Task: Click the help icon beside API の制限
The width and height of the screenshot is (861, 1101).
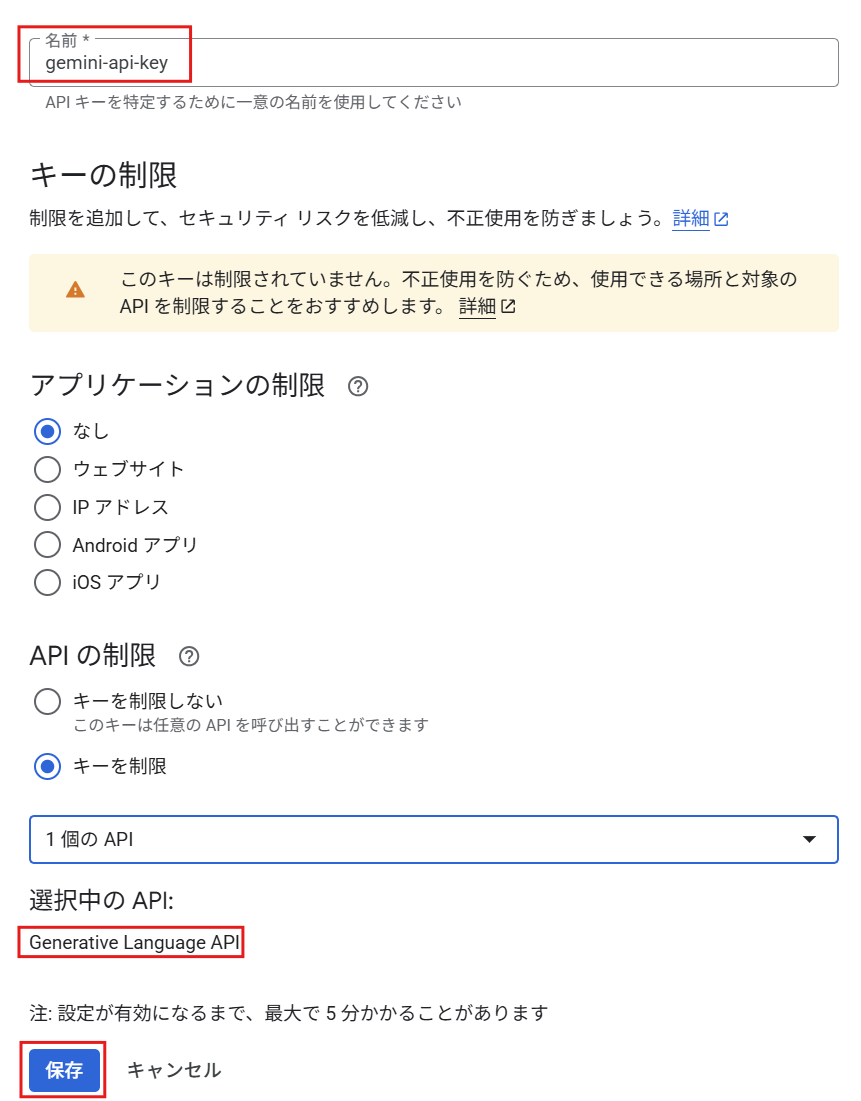Action: point(188,657)
